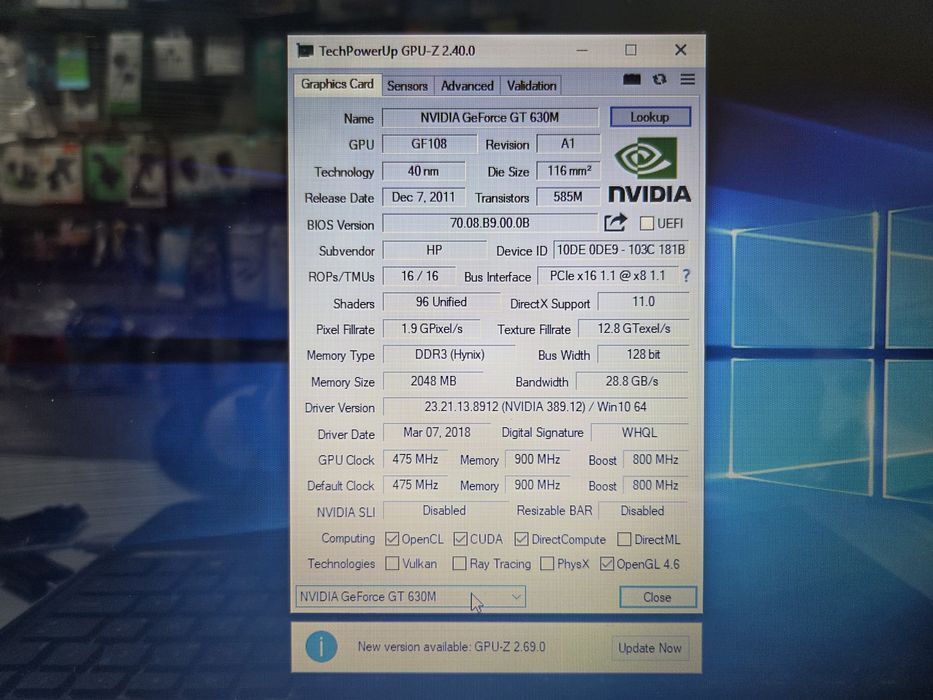The image size is (933, 700).
Task: Toggle the DirectCompute checkbox
Action: (x=521, y=539)
